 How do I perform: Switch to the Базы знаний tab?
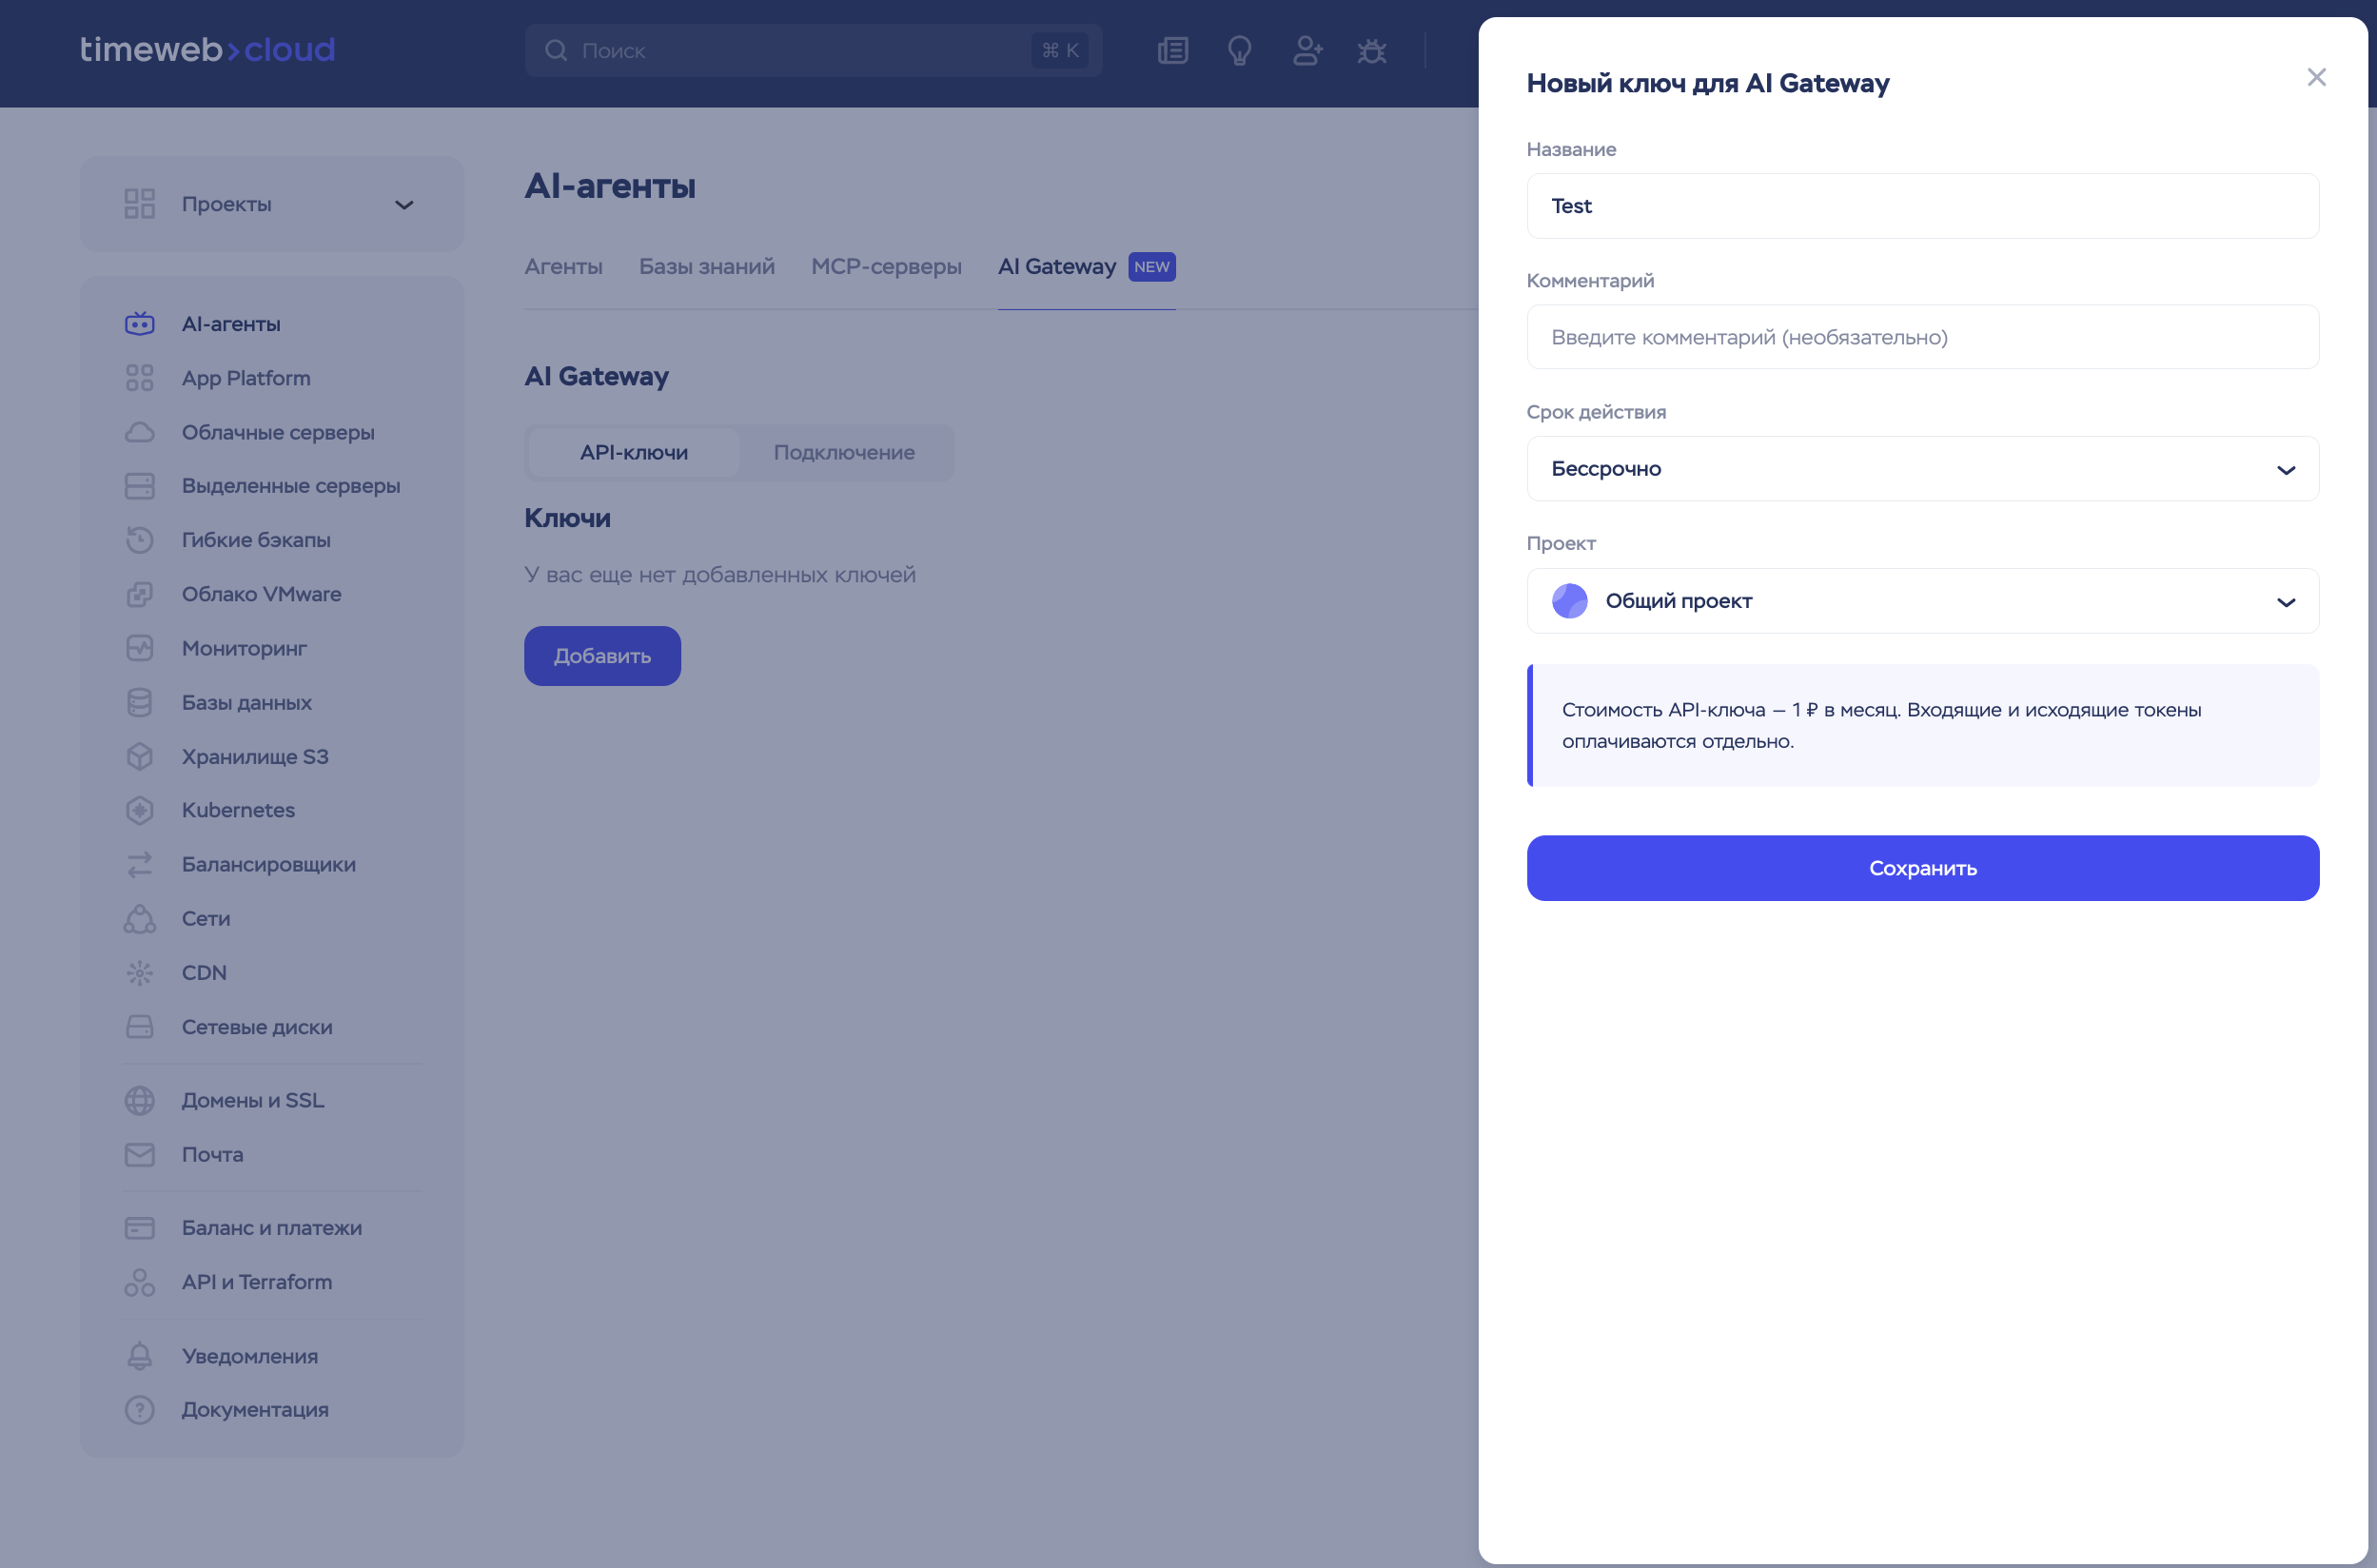(x=706, y=267)
